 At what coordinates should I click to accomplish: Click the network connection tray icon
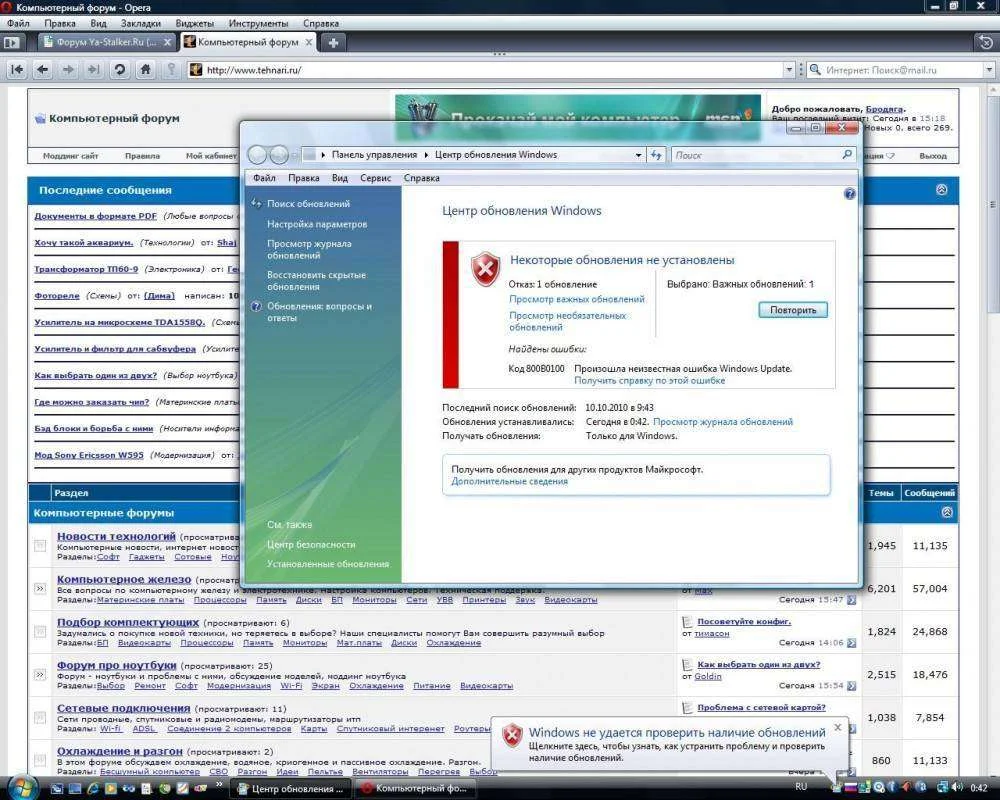coord(942,787)
